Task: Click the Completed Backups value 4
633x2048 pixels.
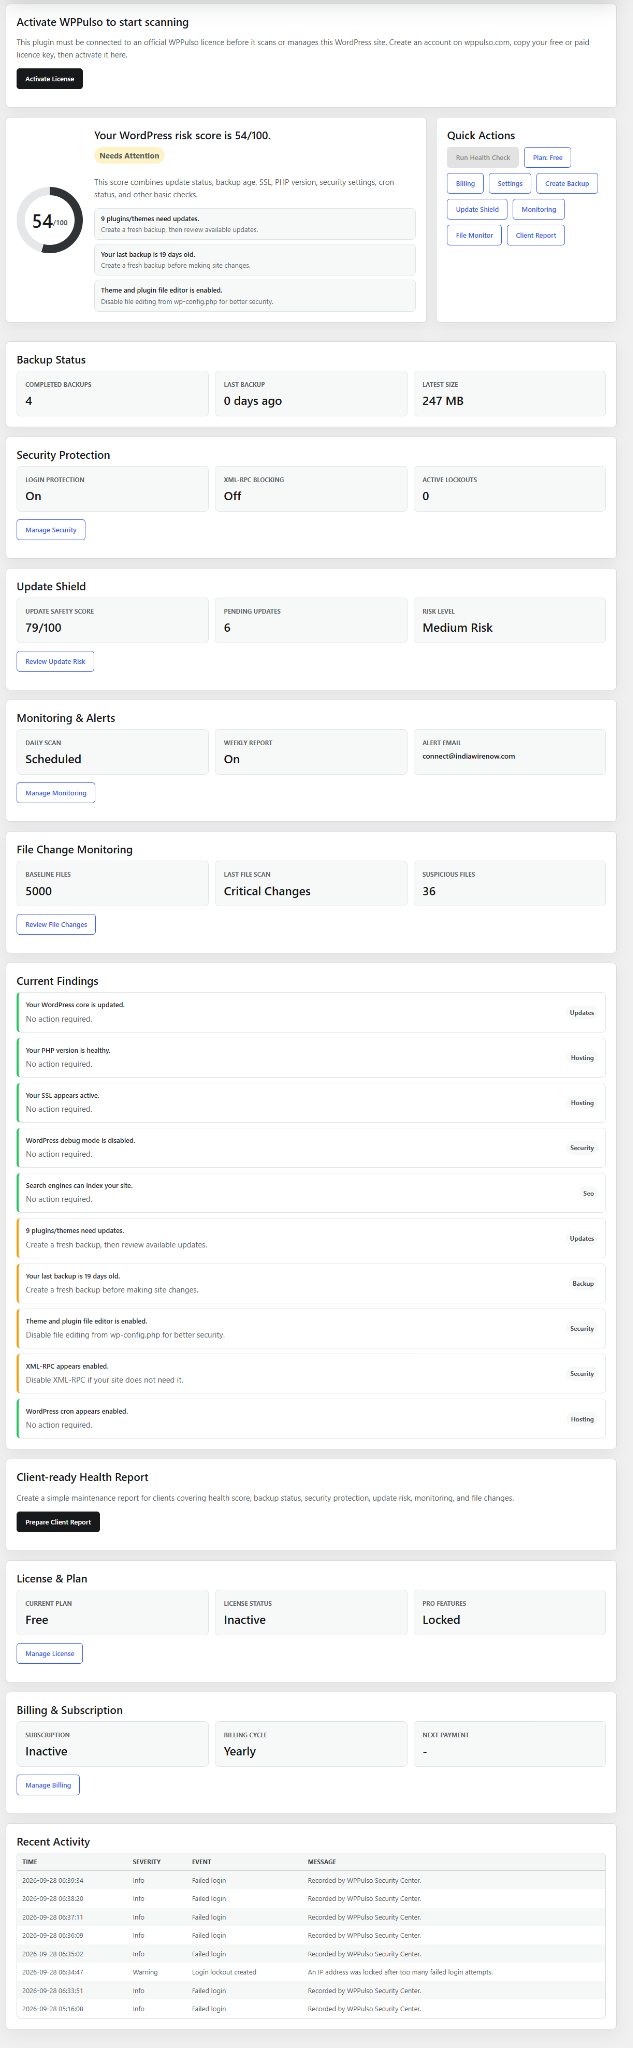Action: click(x=29, y=401)
